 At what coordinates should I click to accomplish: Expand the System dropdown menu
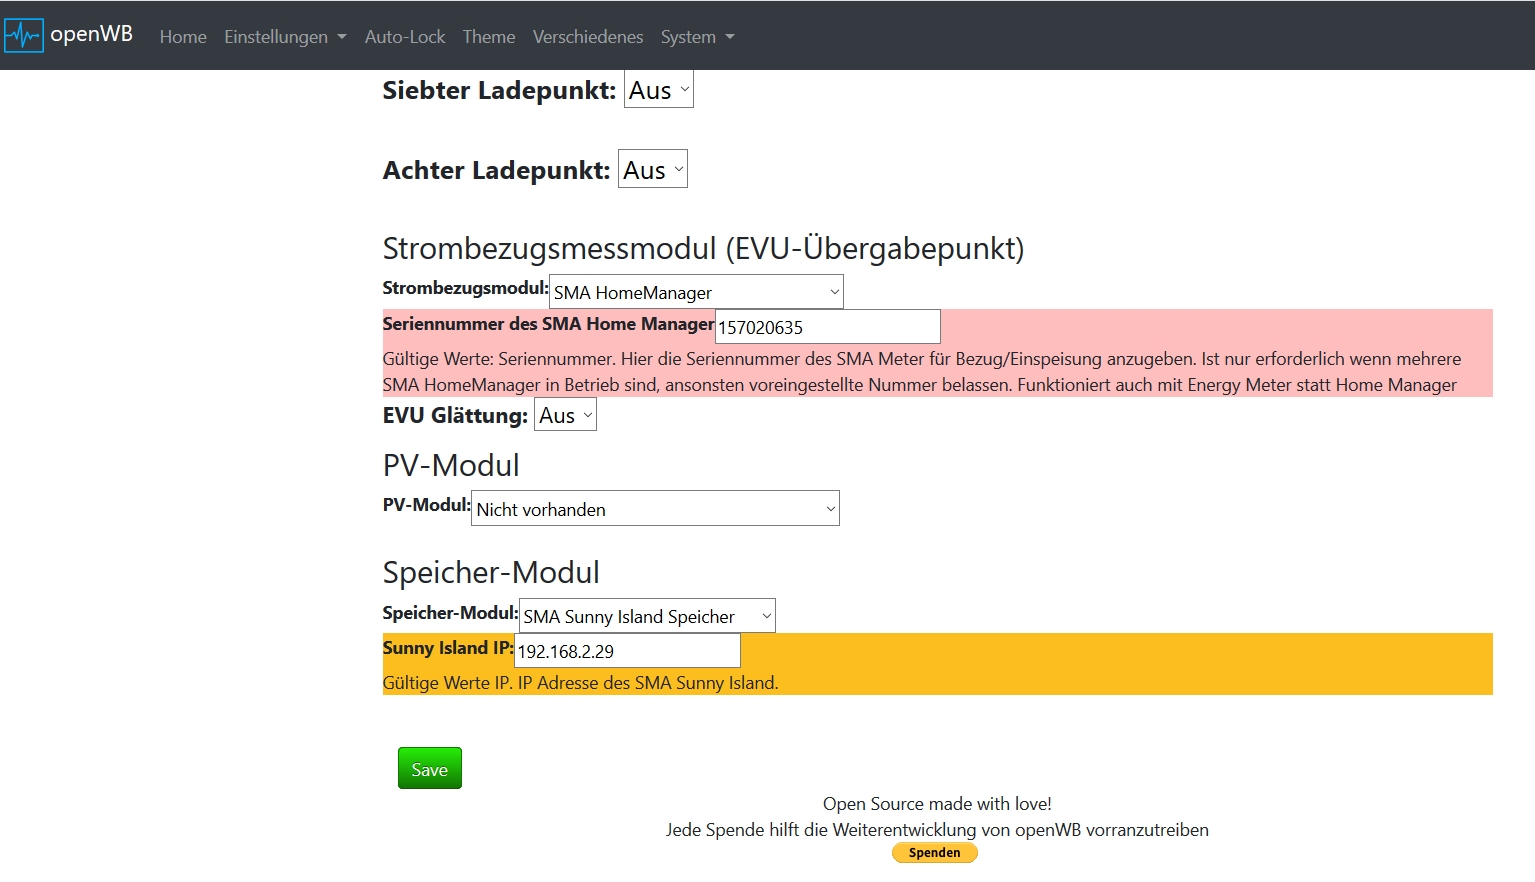(x=697, y=37)
